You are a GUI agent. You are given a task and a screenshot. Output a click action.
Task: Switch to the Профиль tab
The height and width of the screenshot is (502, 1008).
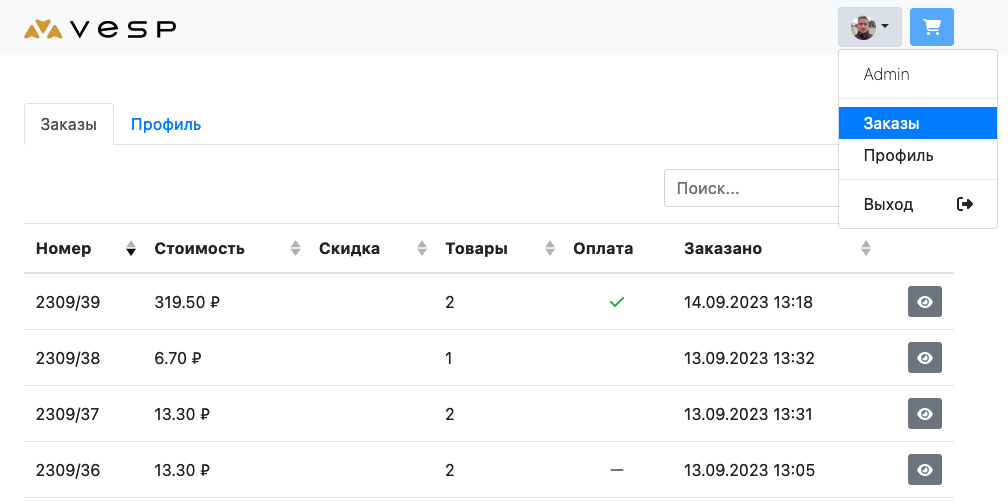(x=166, y=124)
